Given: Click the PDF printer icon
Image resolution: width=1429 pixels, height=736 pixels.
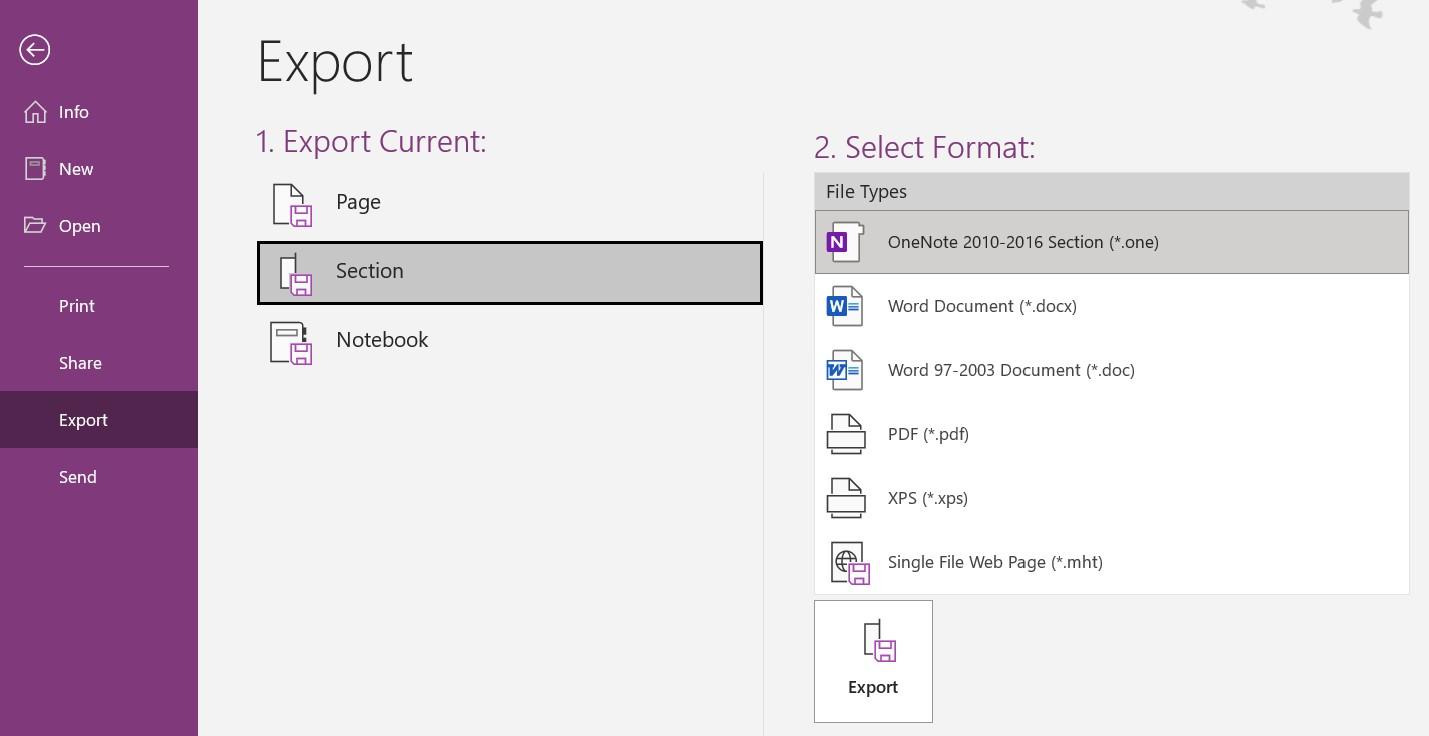Looking at the screenshot, I should click(845, 434).
